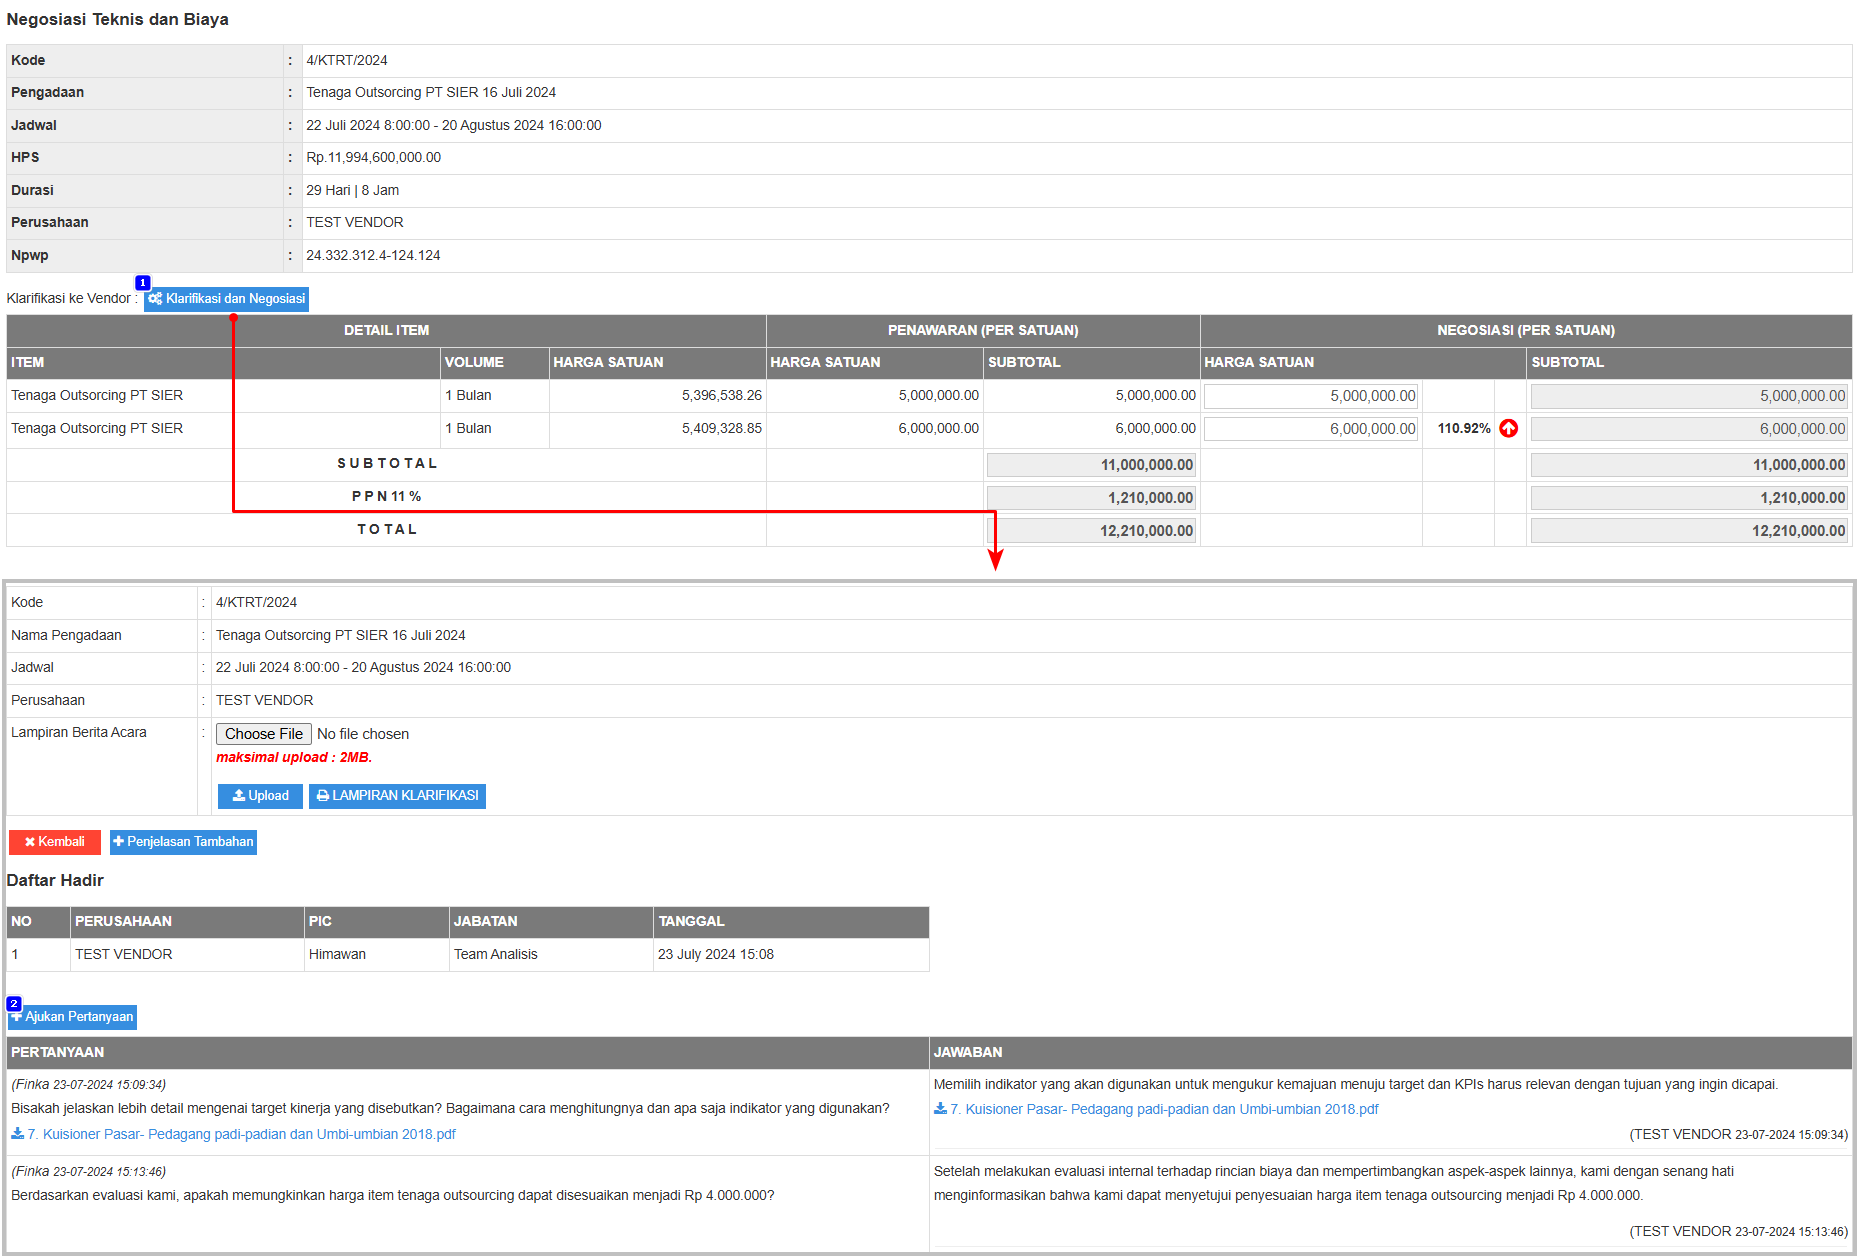The height and width of the screenshot is (1259, 1858).
Task: Click the Upload button
Action: (260, 796)
